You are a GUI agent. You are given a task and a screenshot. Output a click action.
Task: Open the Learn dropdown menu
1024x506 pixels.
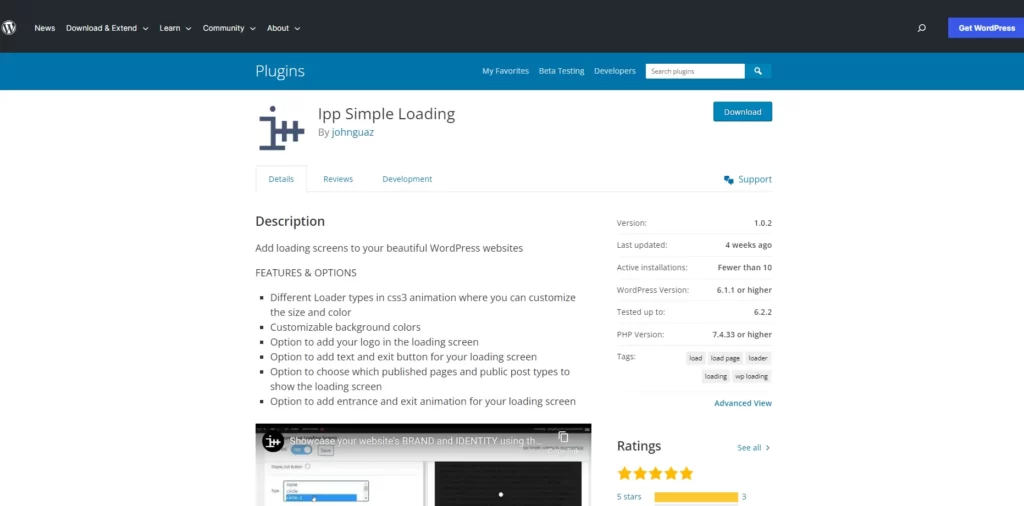point(175,28)
